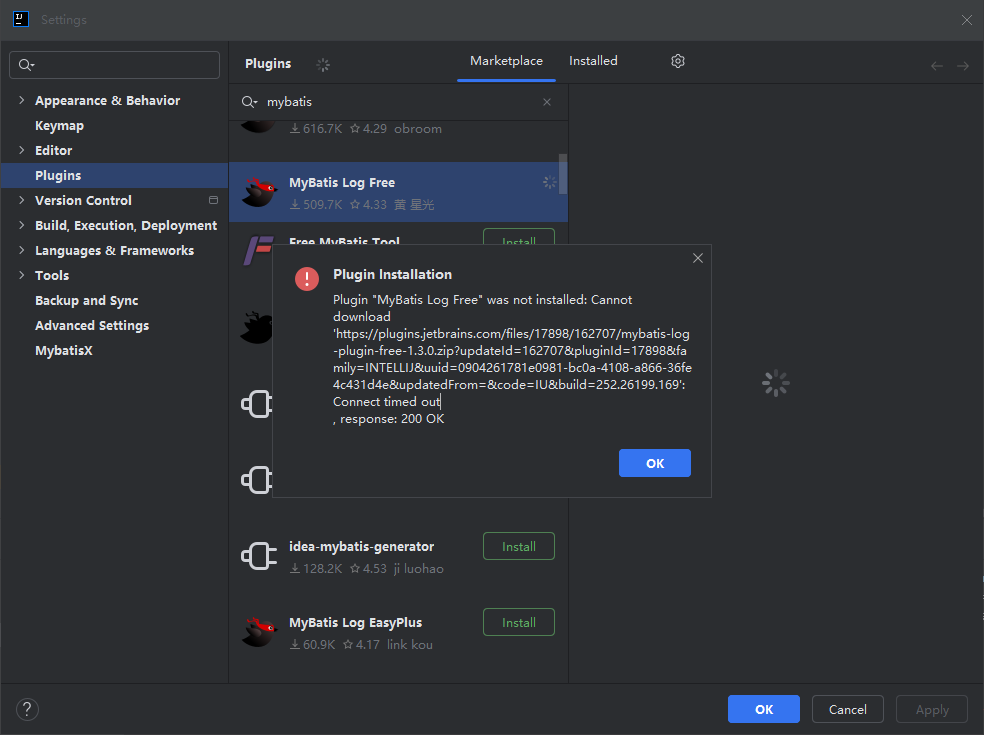Click the mybatis plugin search field
Viewport: 984px width, 735px height.
click(x=398, y=102)
